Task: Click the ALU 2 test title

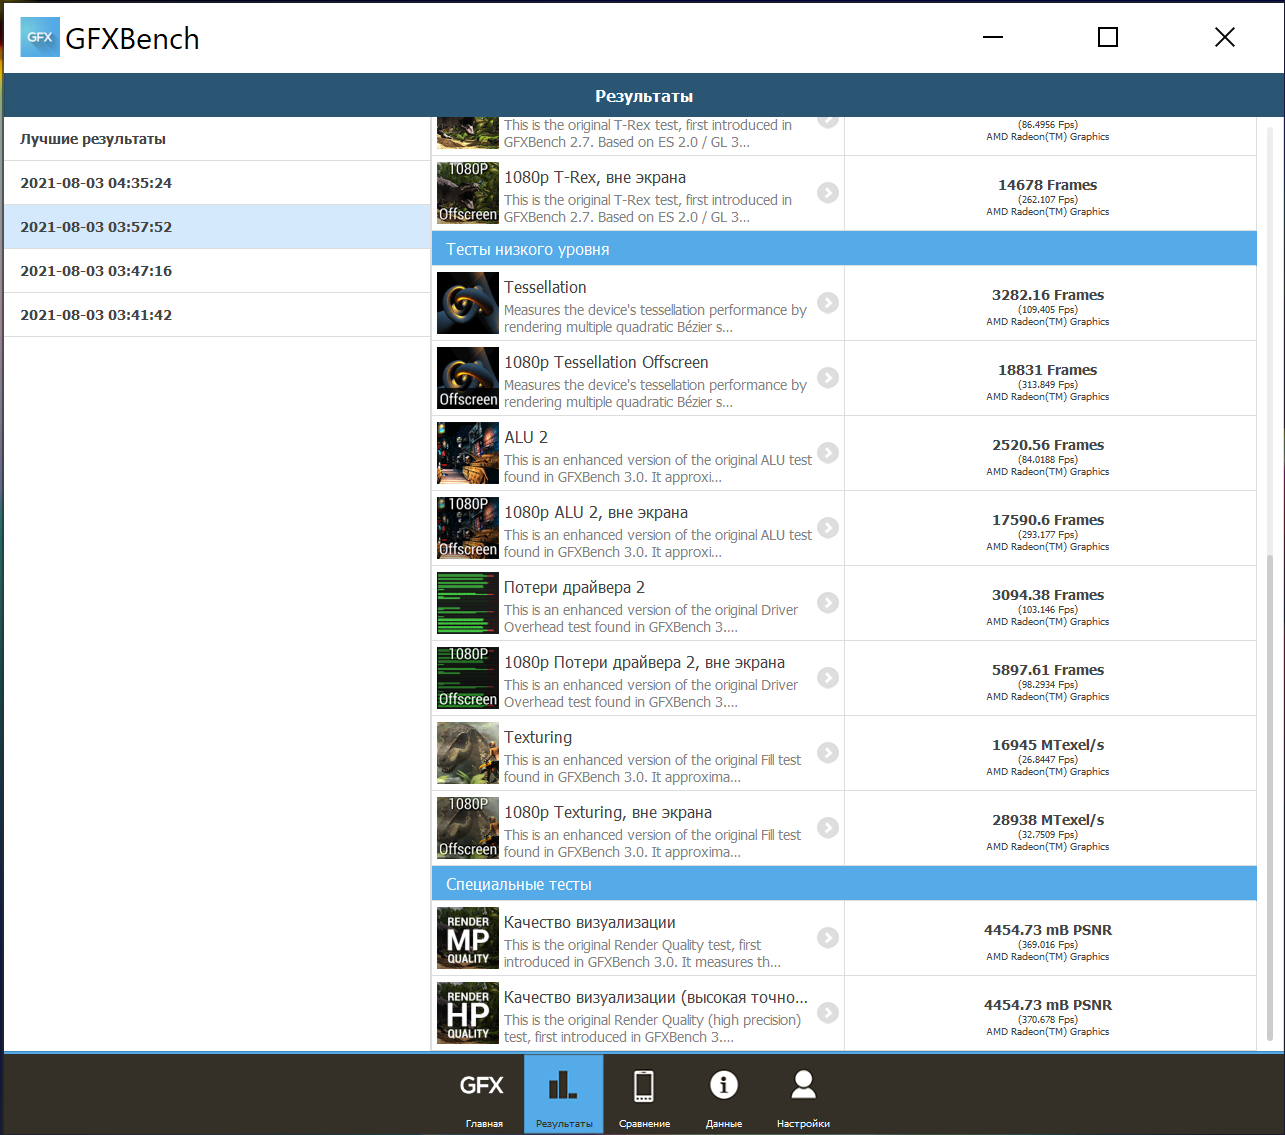Action: tap(526, 437)
